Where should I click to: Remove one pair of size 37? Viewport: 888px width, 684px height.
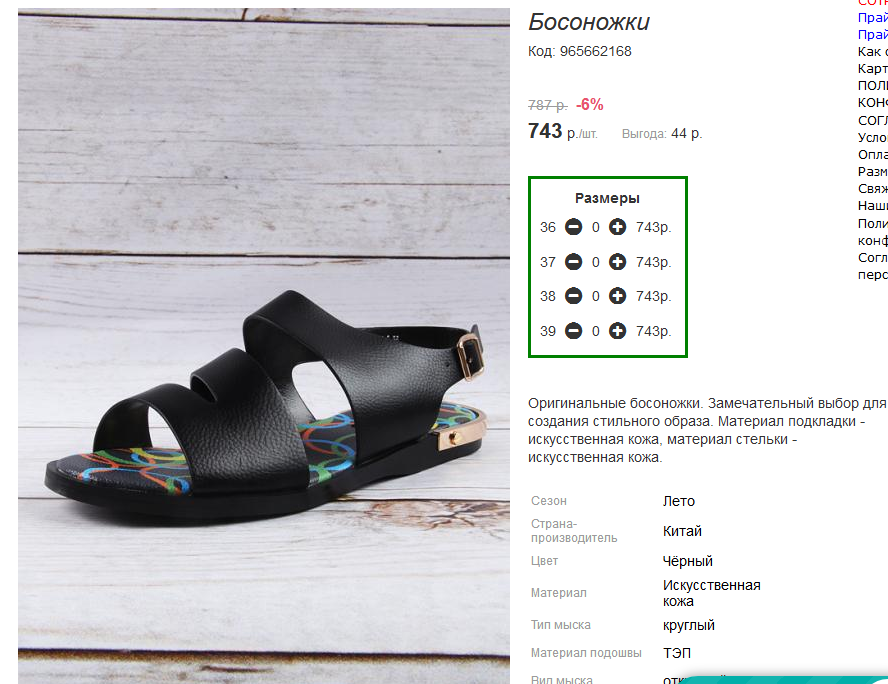click(574, 262)
